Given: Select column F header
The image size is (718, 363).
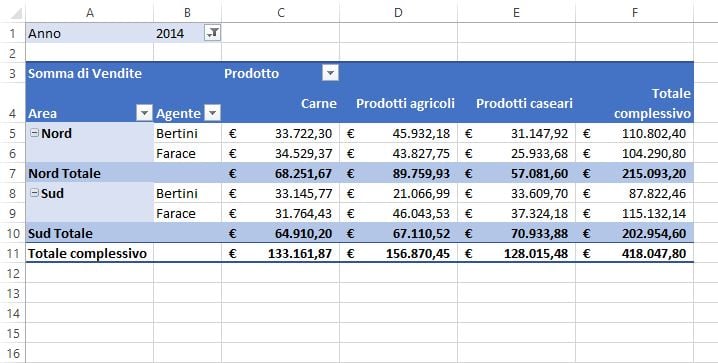Looking at the screenshot, I should (x=635, y=13).
